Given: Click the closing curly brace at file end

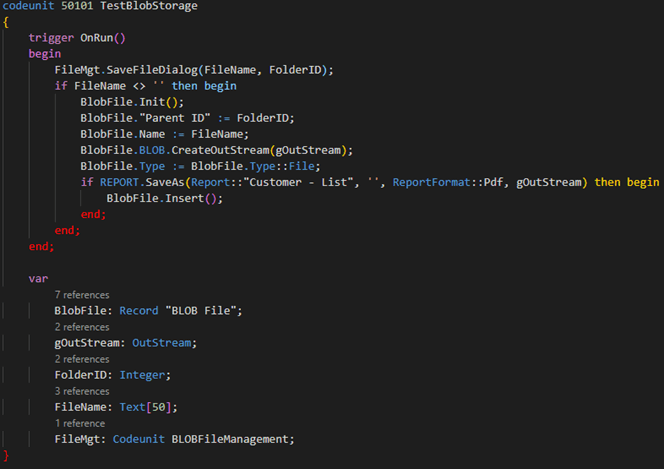Looking at the screenshot, I should pyautogui.click(x=6, y=455).
